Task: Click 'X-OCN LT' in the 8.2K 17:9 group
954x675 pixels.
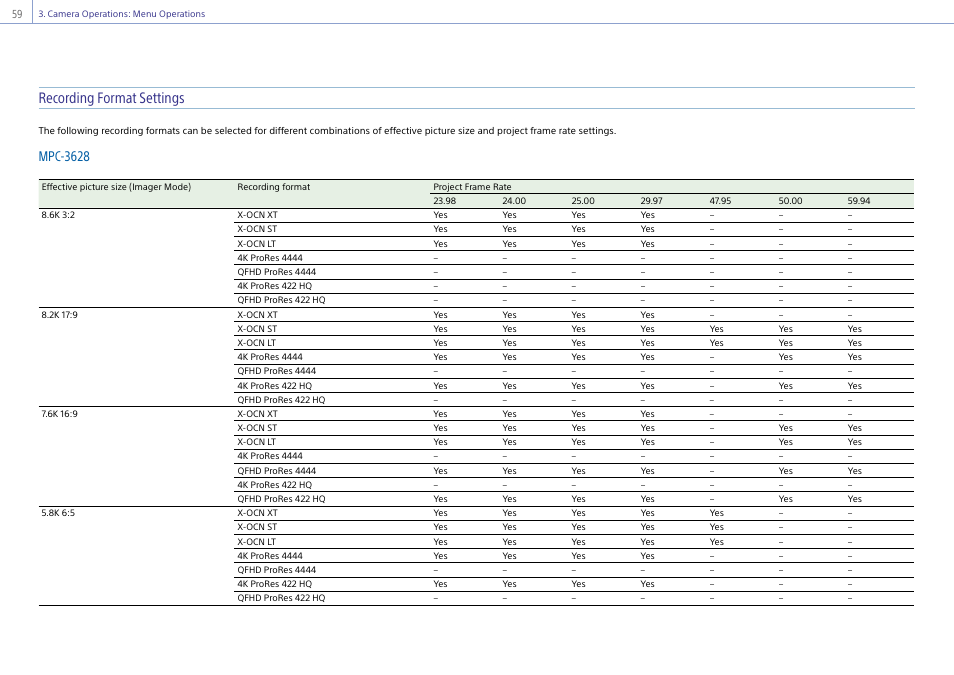Action: [257, 343]
